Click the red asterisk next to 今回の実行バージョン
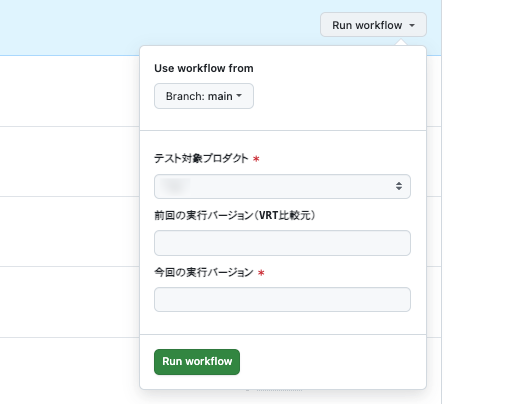 coord(261,273)
